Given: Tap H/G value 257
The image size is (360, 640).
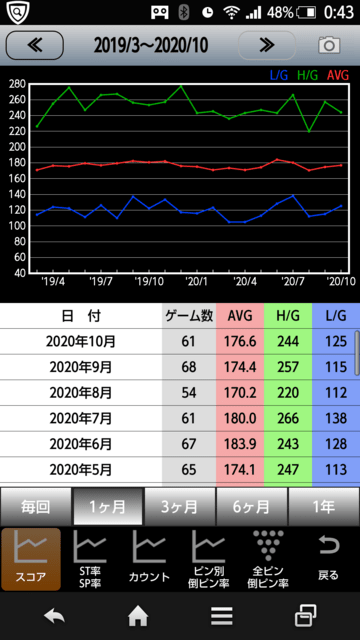Looking at the screenshot, I should click(x=288, y=367).
